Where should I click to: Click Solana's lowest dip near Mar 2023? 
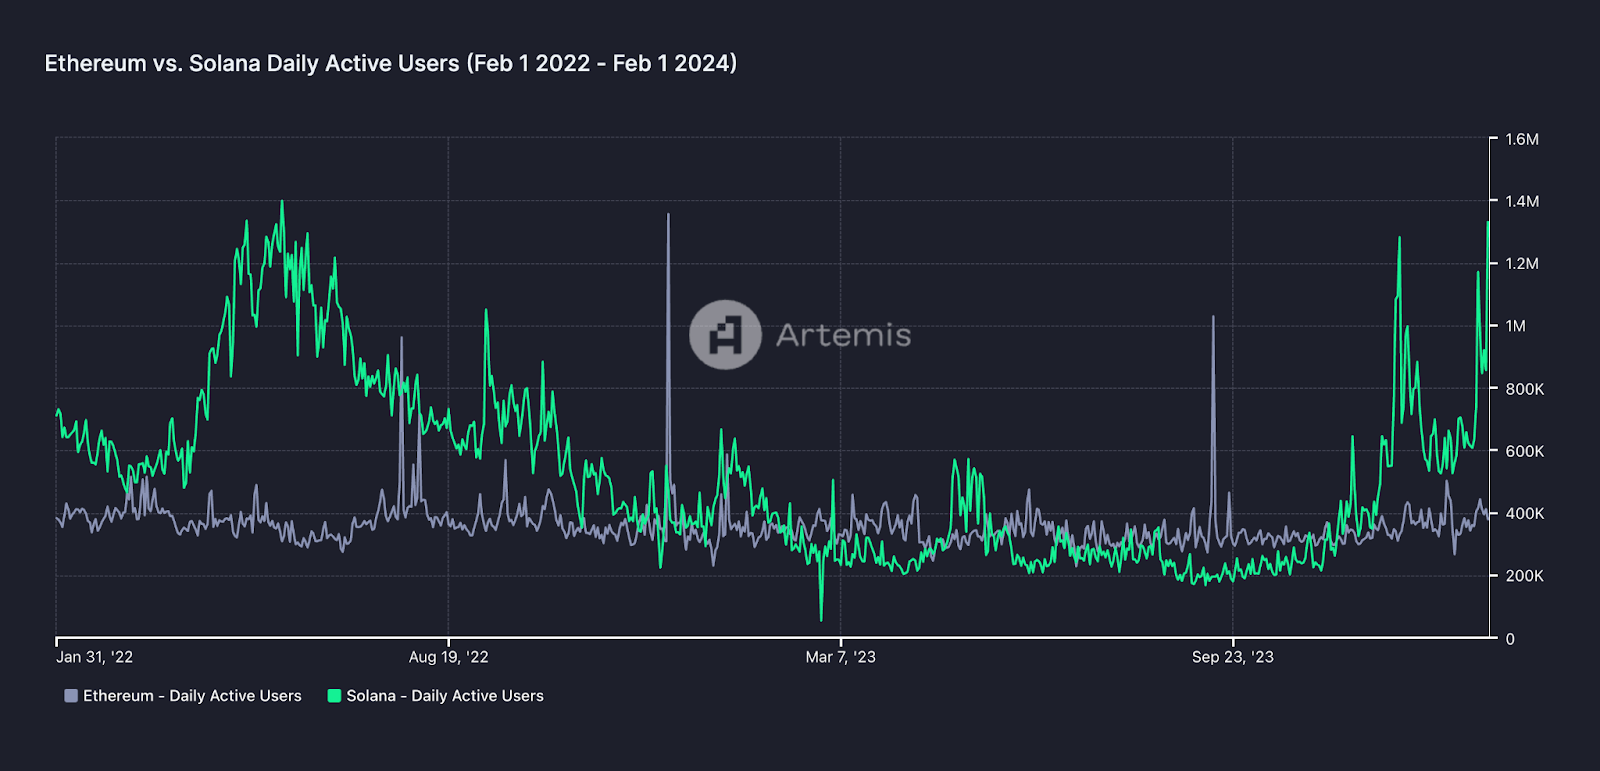821,619
